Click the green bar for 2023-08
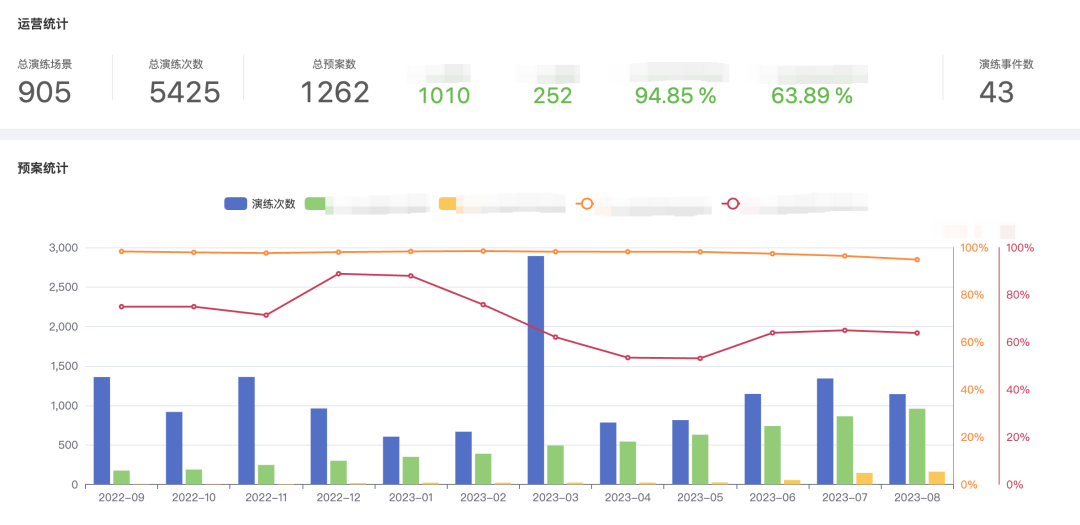Screen dimensions: 1080x525 917,446
